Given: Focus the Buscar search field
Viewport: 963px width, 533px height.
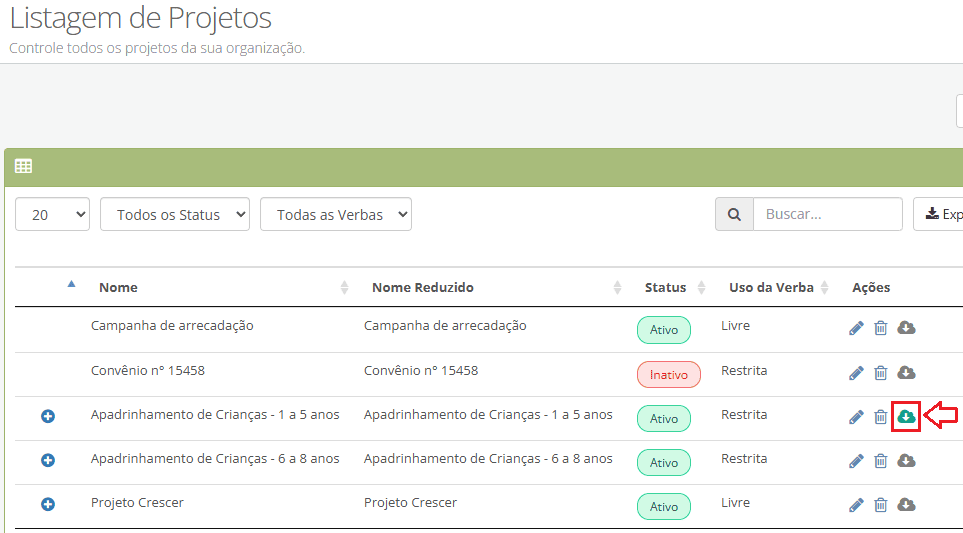Looking at the screenshot, I should [x=827, y=214].
